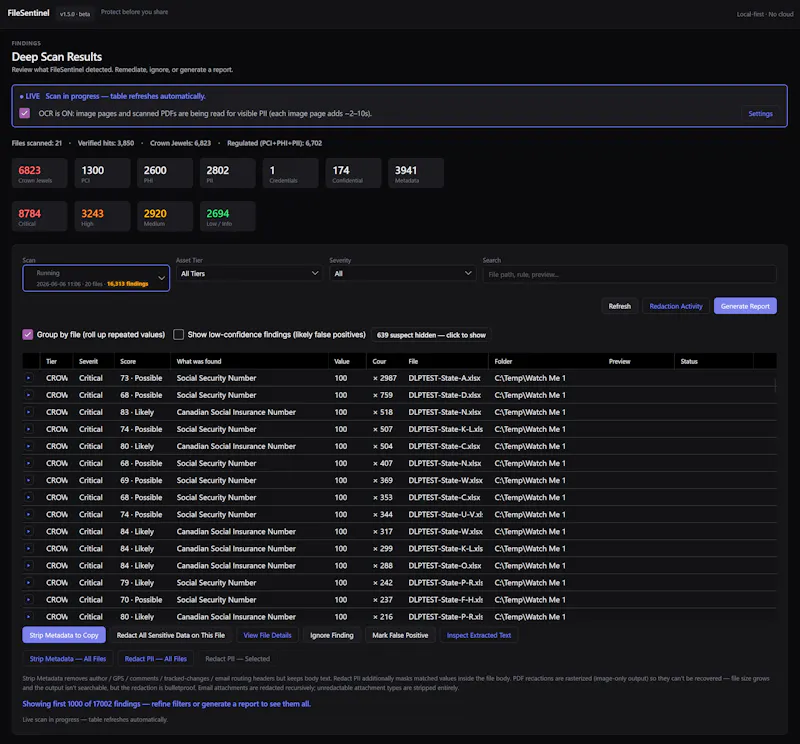Expand the DLPTEST-State-A.xlsx finding row
The width and height of the screenshot is (800, 744).
tap(29, 378)
